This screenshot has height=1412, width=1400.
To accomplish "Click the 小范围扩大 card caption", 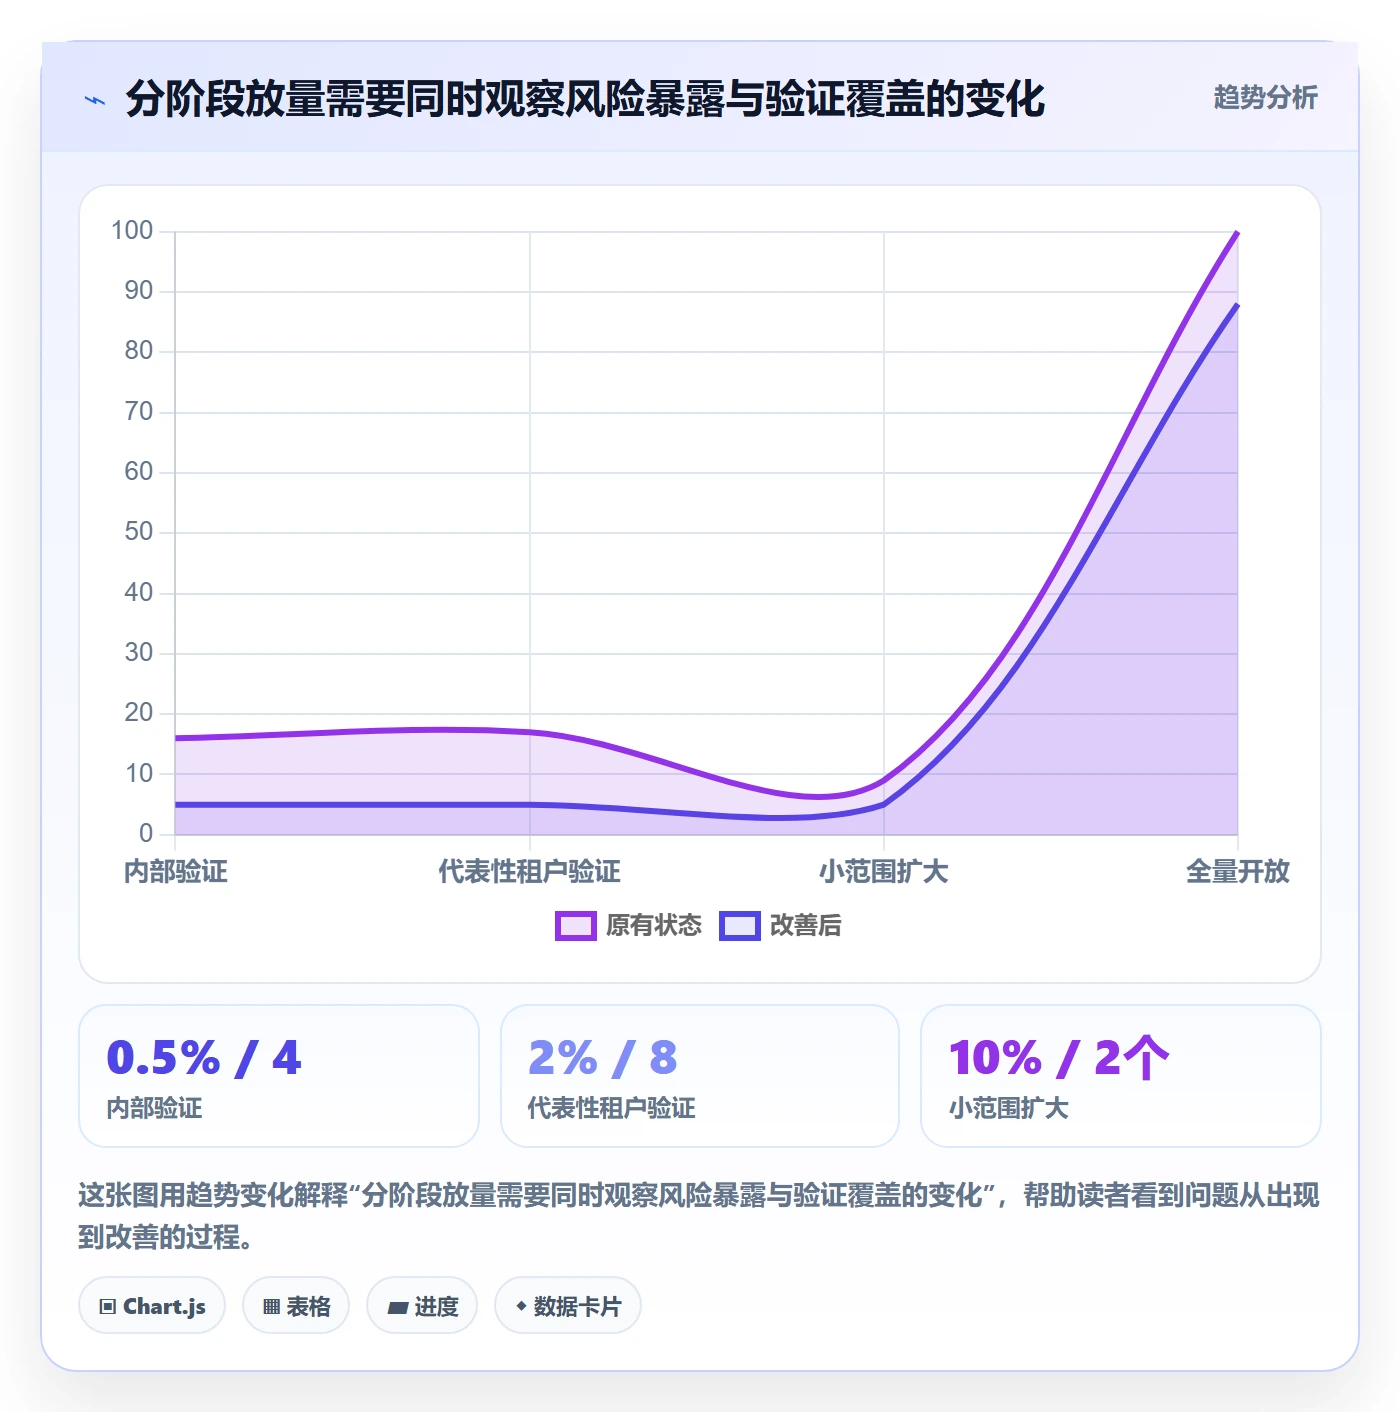I will (1008, 1108).
